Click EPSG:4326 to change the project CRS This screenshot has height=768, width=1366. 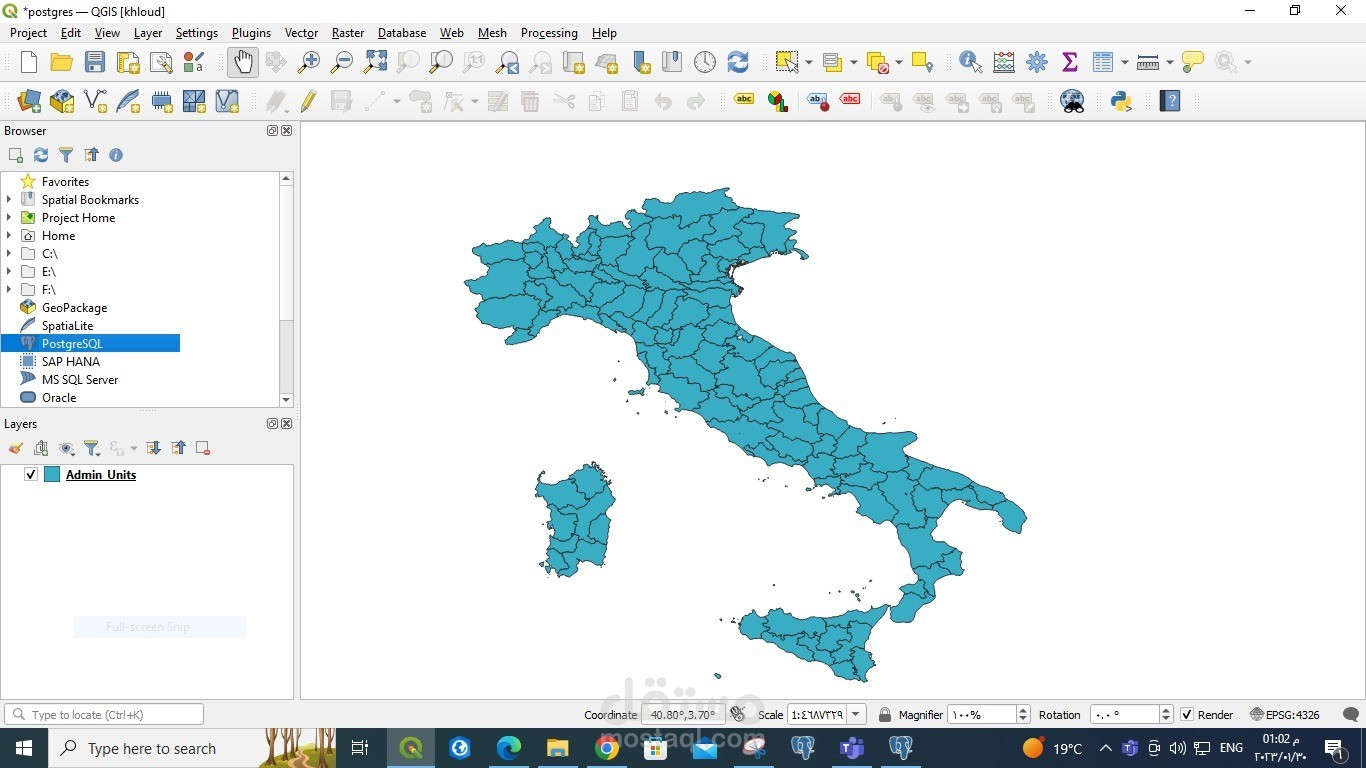click(x=1290, y=714)
